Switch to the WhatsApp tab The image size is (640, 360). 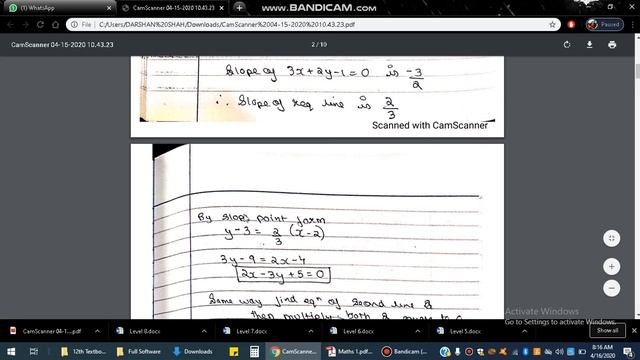click(59, 8)
